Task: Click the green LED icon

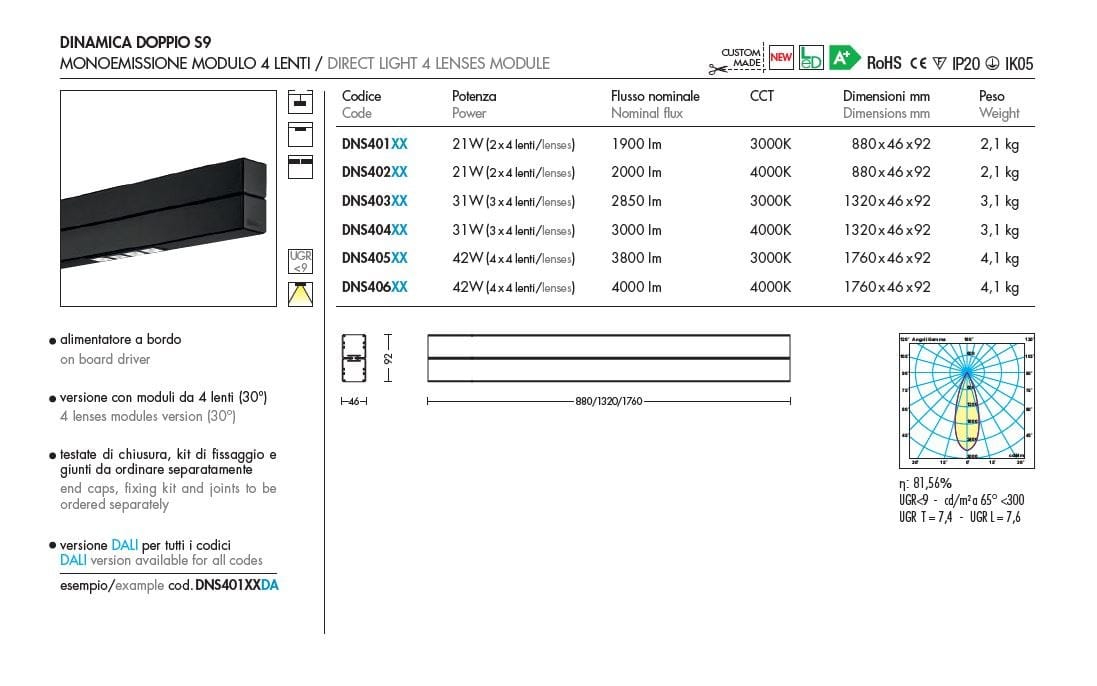Action: [811, 58]
